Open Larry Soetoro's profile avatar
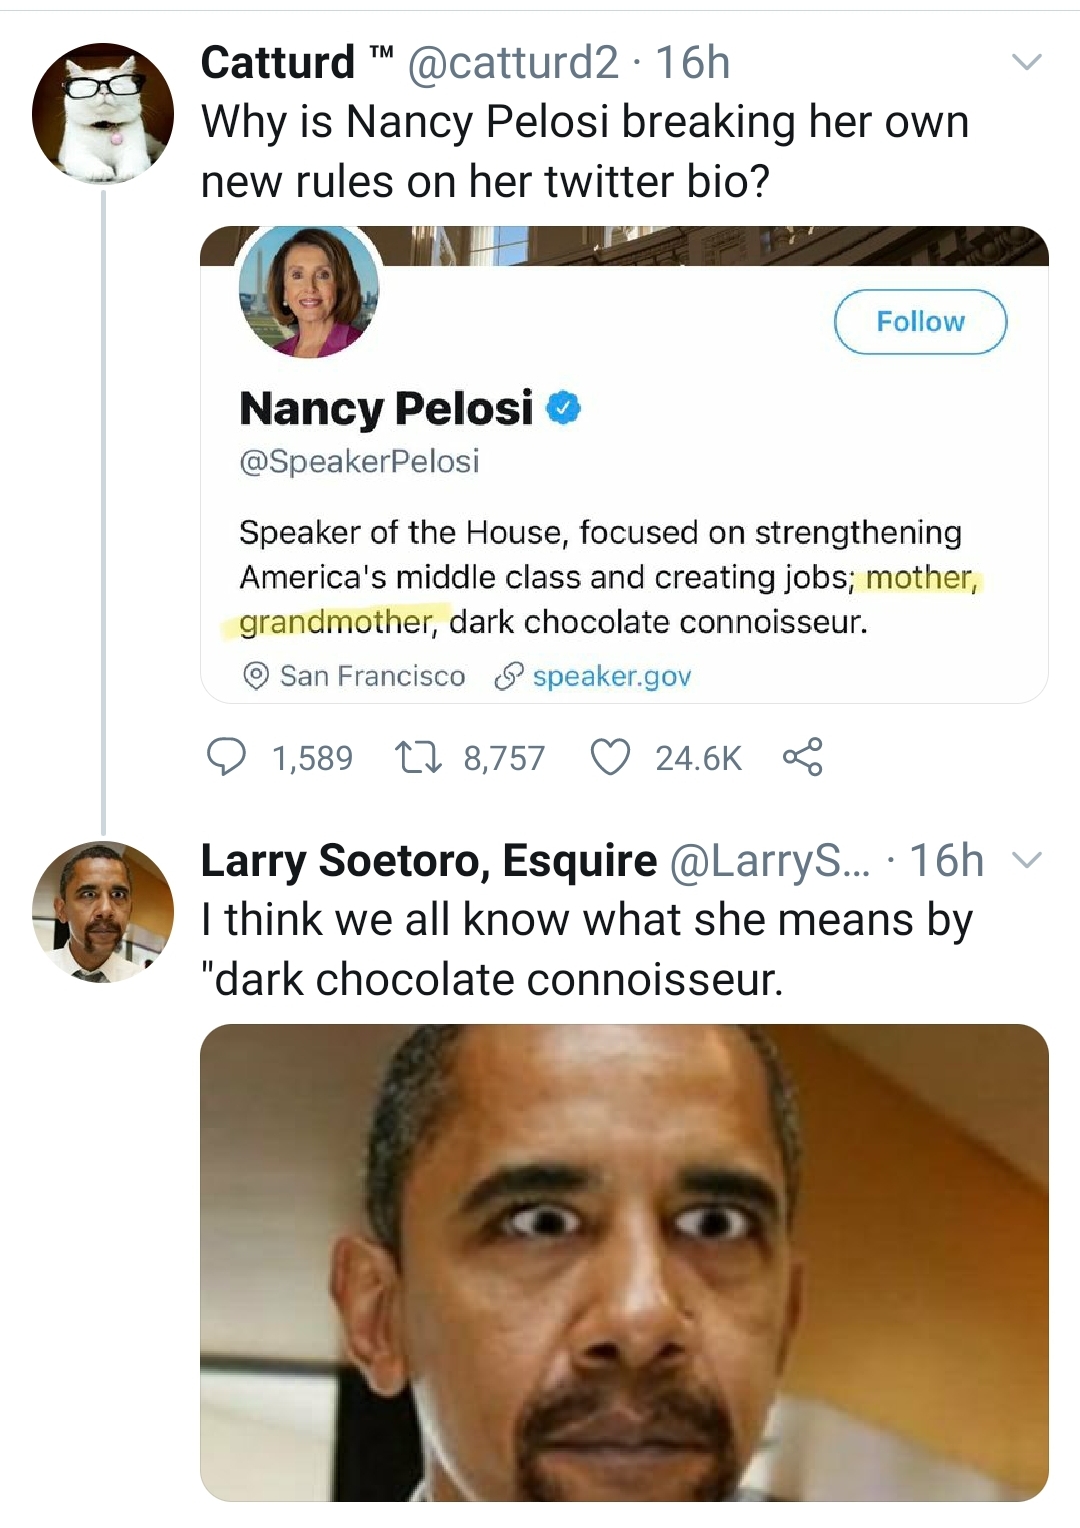 point(103,912)
